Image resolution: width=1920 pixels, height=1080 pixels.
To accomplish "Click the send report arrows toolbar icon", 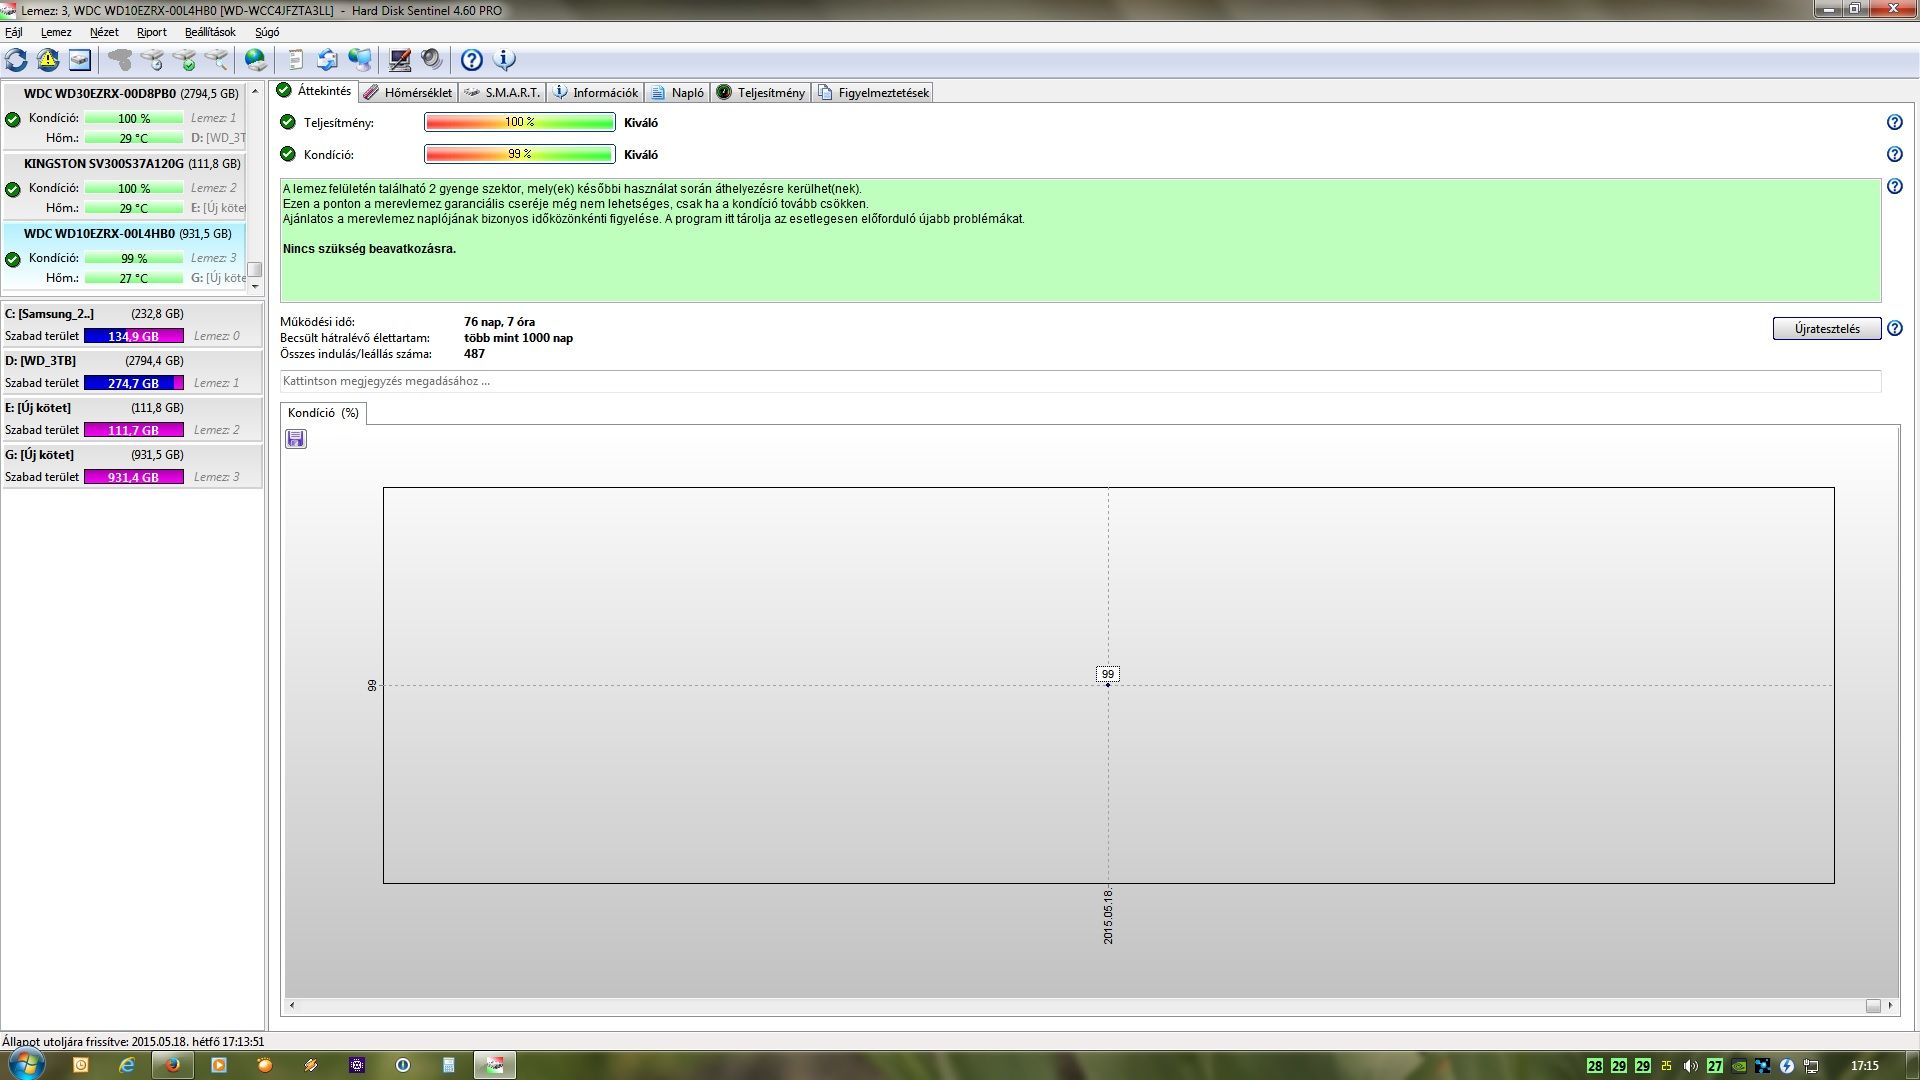I will [x=327, y=60].
